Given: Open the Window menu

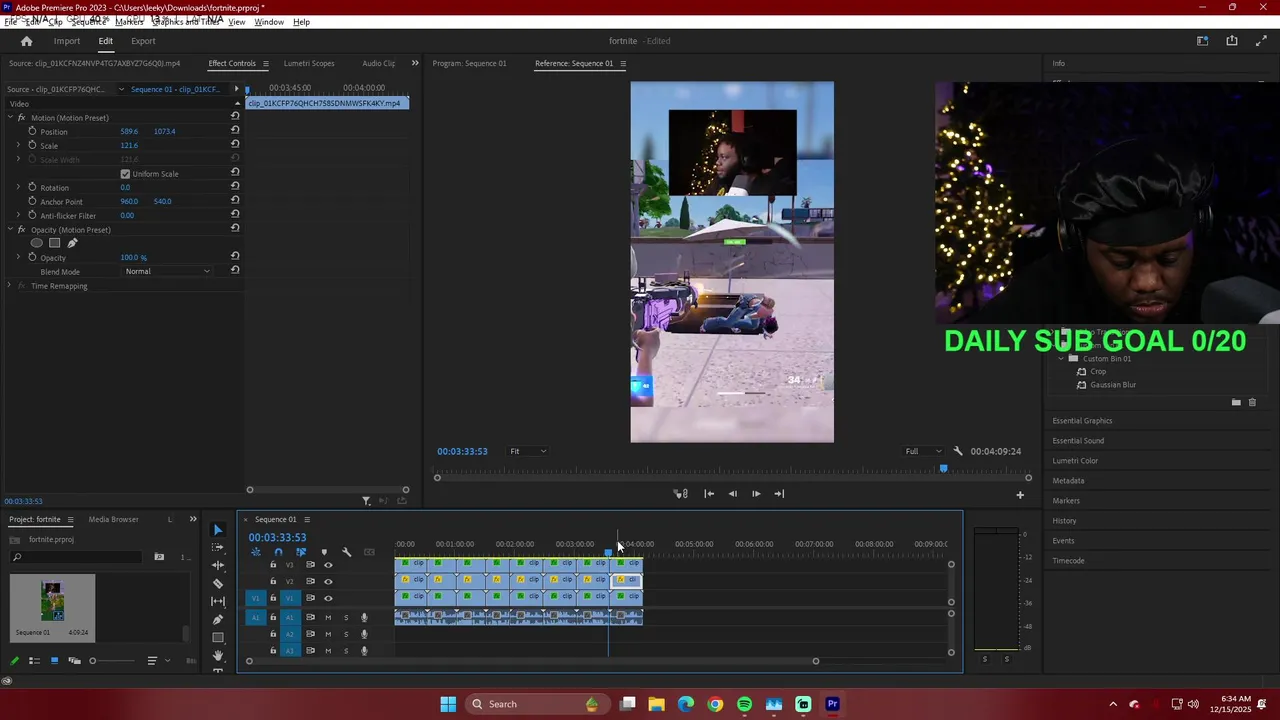Looking at the screenshot, I should click(x=269, y=22).
